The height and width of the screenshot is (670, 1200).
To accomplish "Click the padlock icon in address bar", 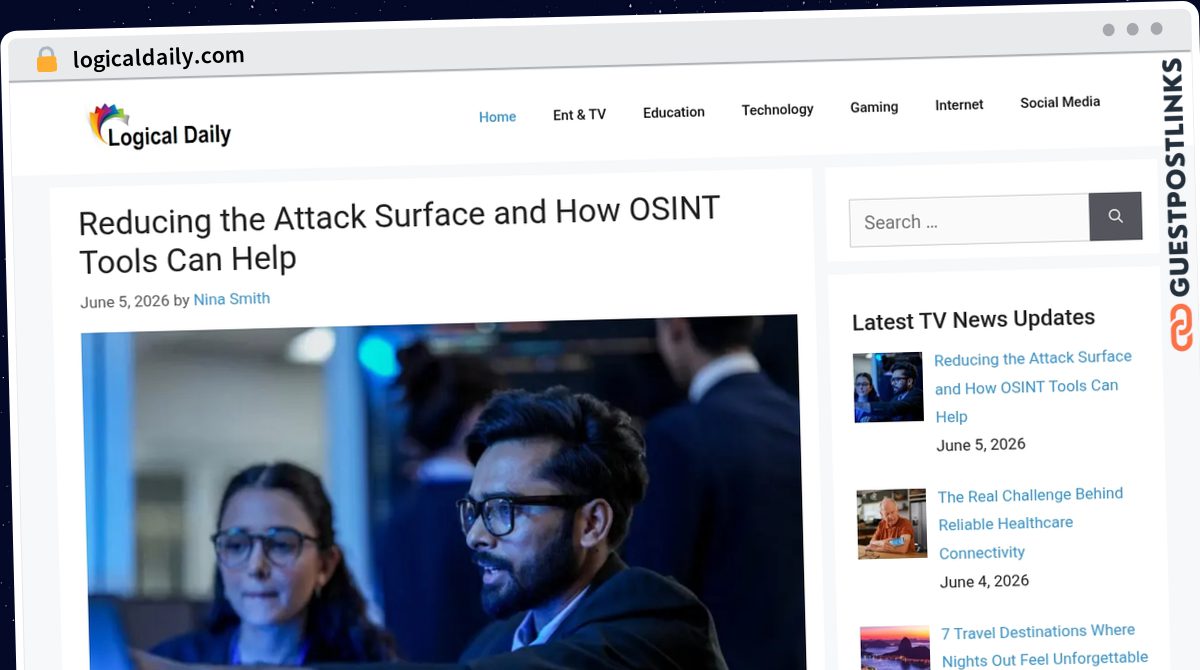I will tap(47, 60).
